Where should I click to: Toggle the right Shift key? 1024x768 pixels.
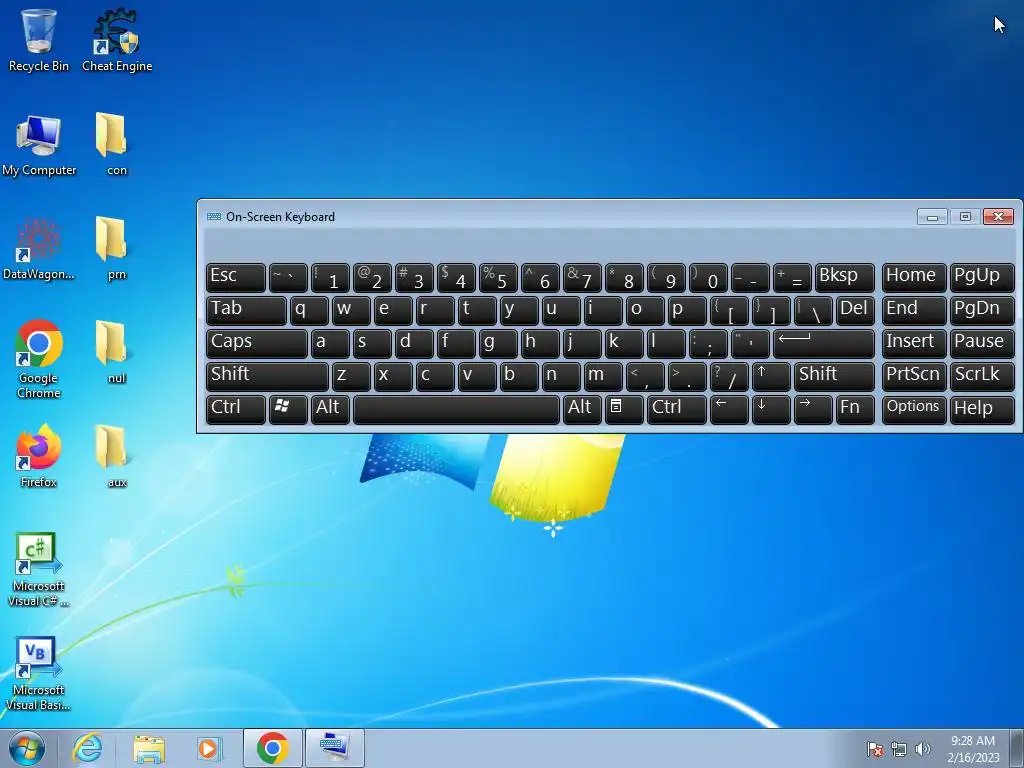point(834,376)
